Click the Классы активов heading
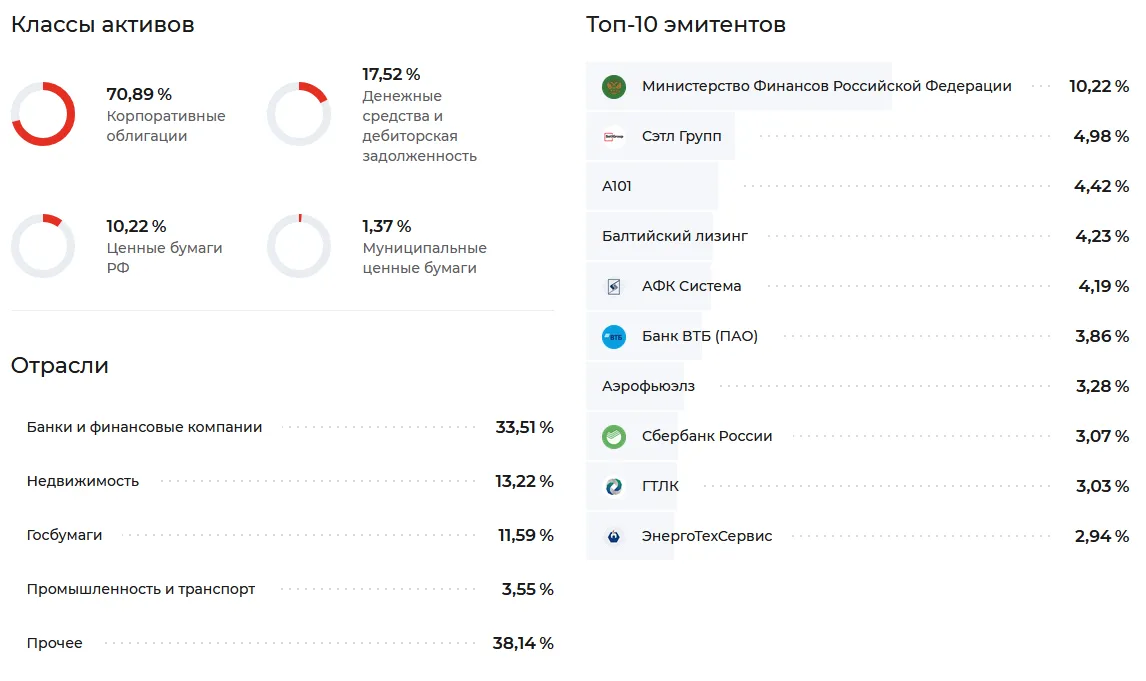Viewport: 1146px width, 681px height. [x=102, y=24]
